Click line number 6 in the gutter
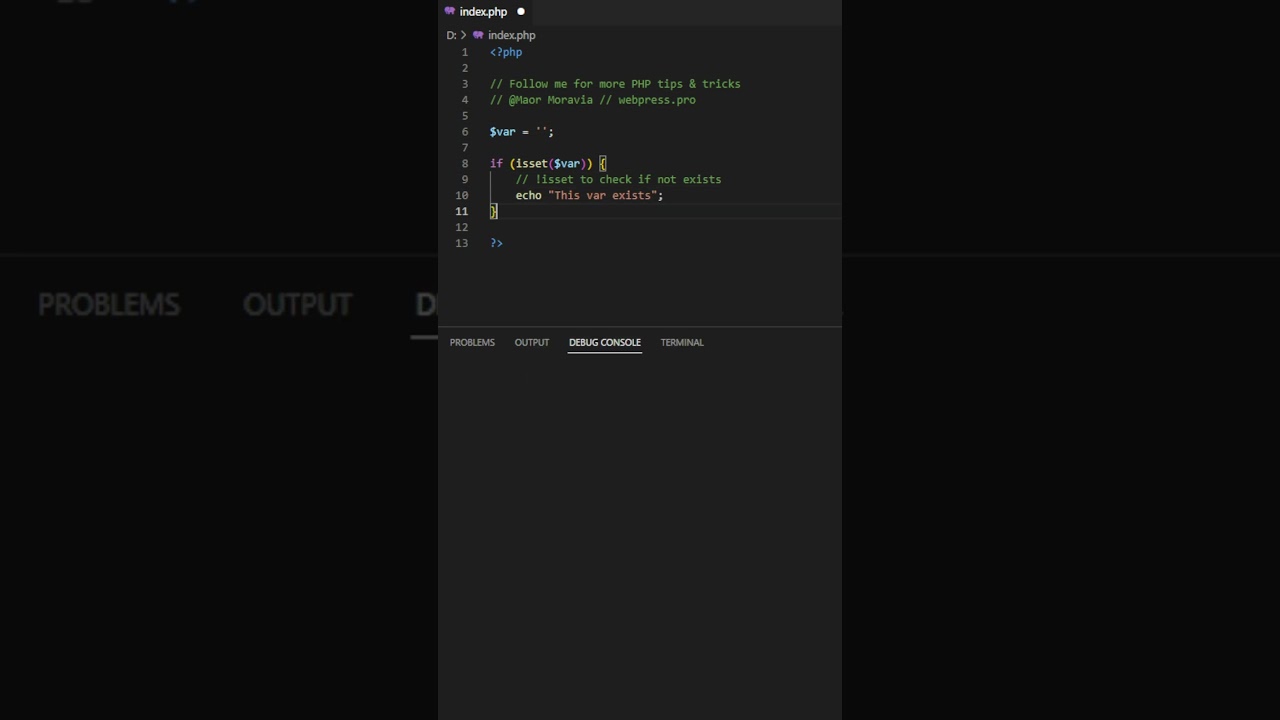This screenshot has height=720, width=1280. tap(464, 132)
